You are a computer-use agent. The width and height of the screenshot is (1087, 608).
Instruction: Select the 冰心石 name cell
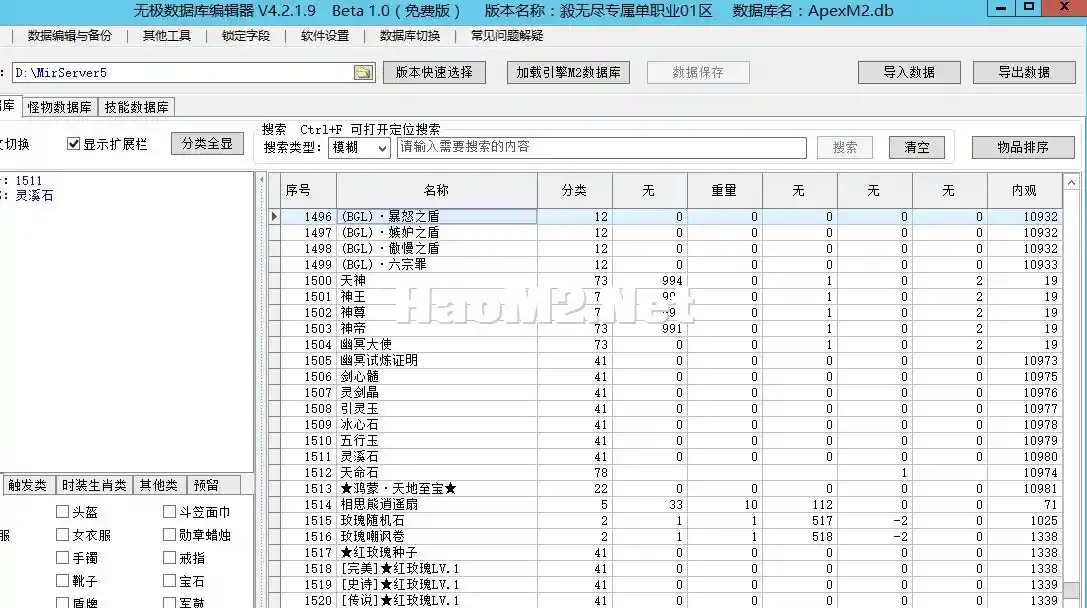click(437, 424)
